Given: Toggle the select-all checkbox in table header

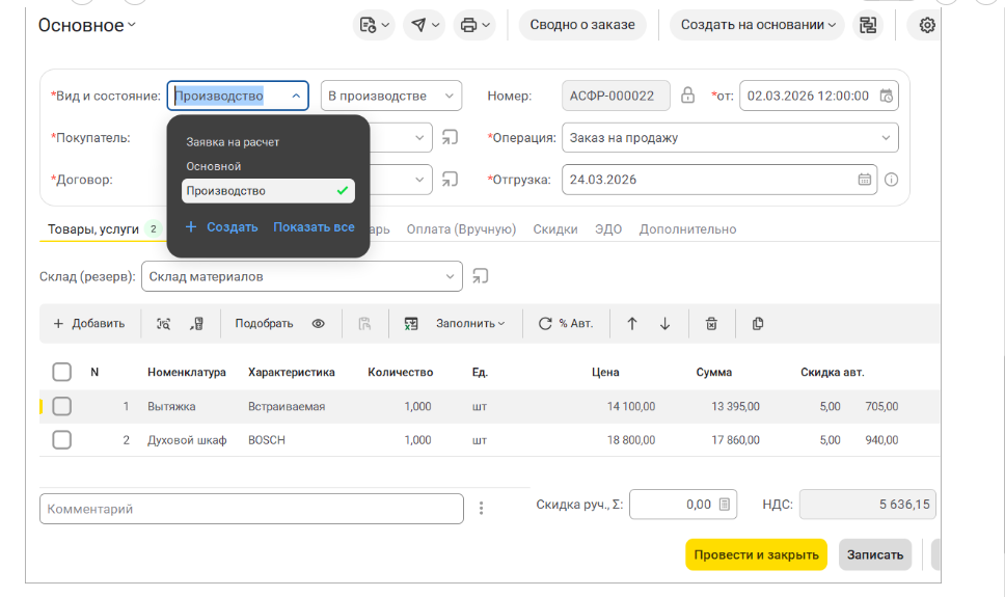Looking at the screenshot, I should (62, 372).
